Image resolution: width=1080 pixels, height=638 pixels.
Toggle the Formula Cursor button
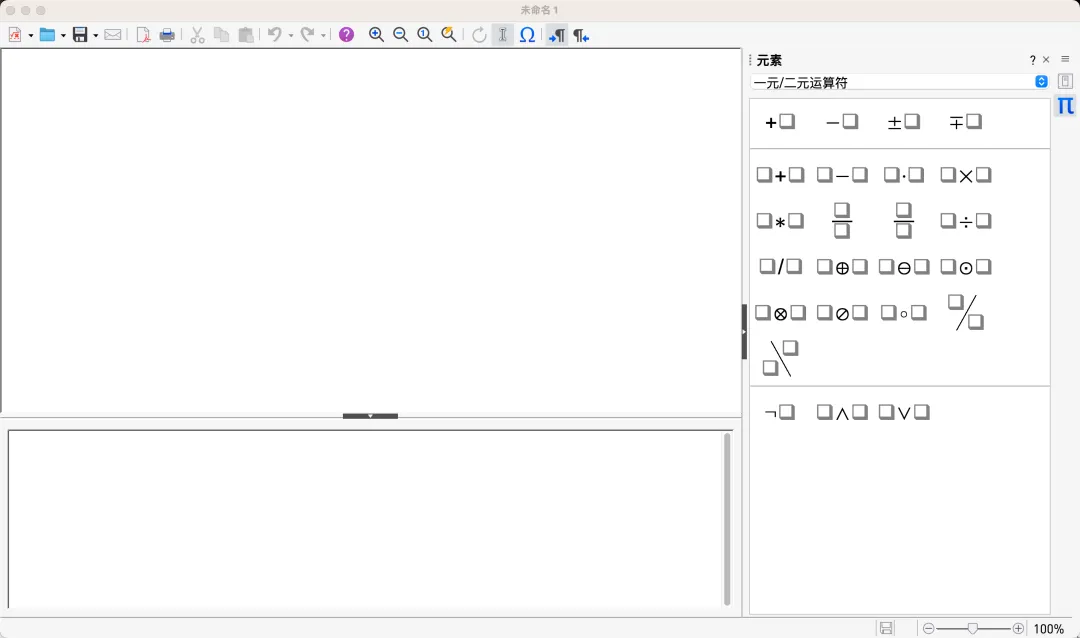(503, 34)
